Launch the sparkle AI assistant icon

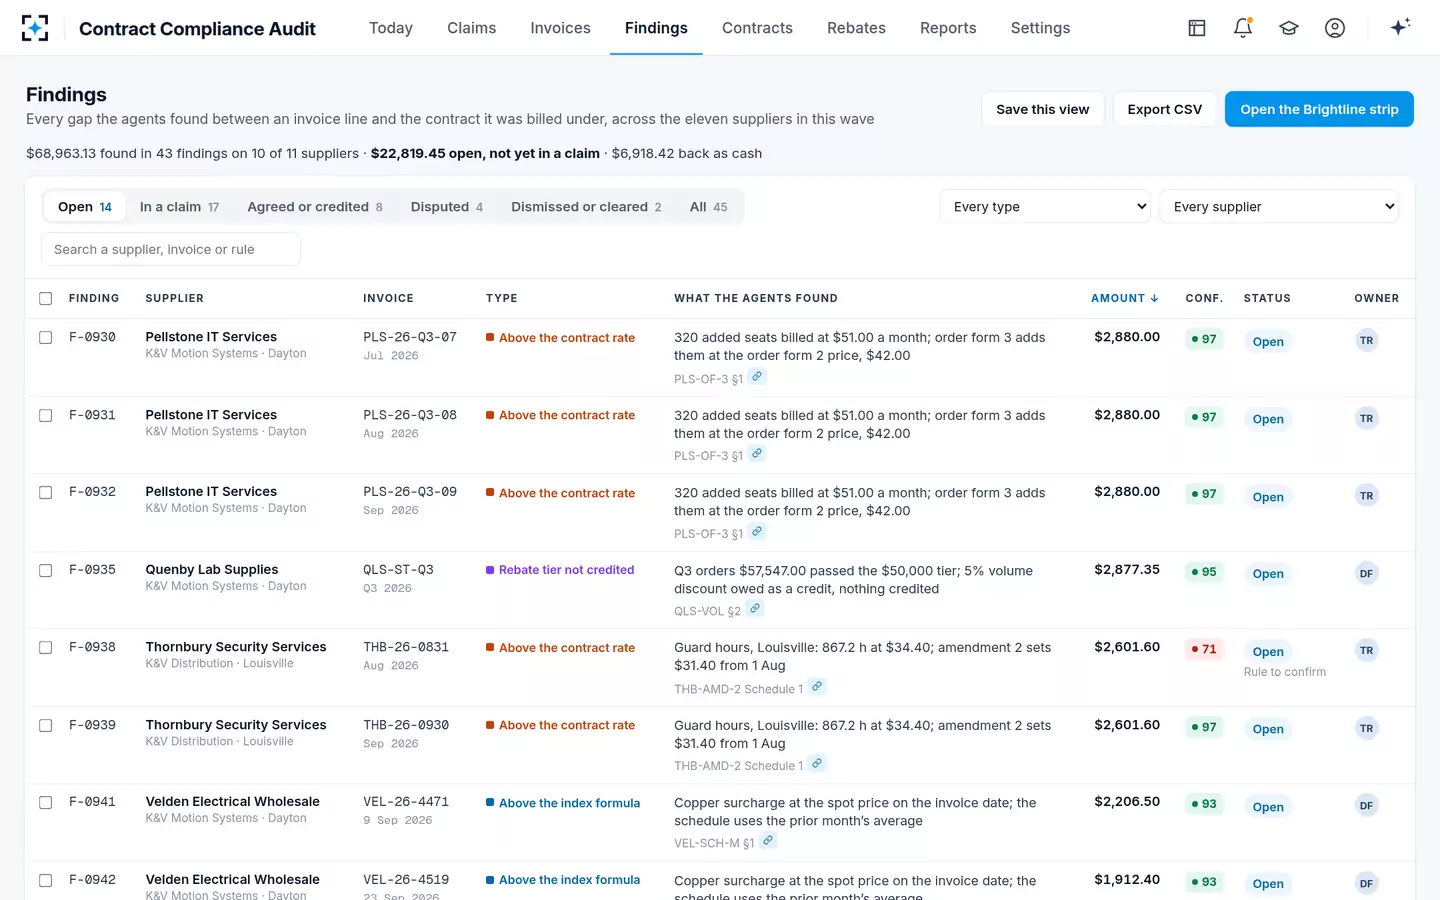point(1400,27)
